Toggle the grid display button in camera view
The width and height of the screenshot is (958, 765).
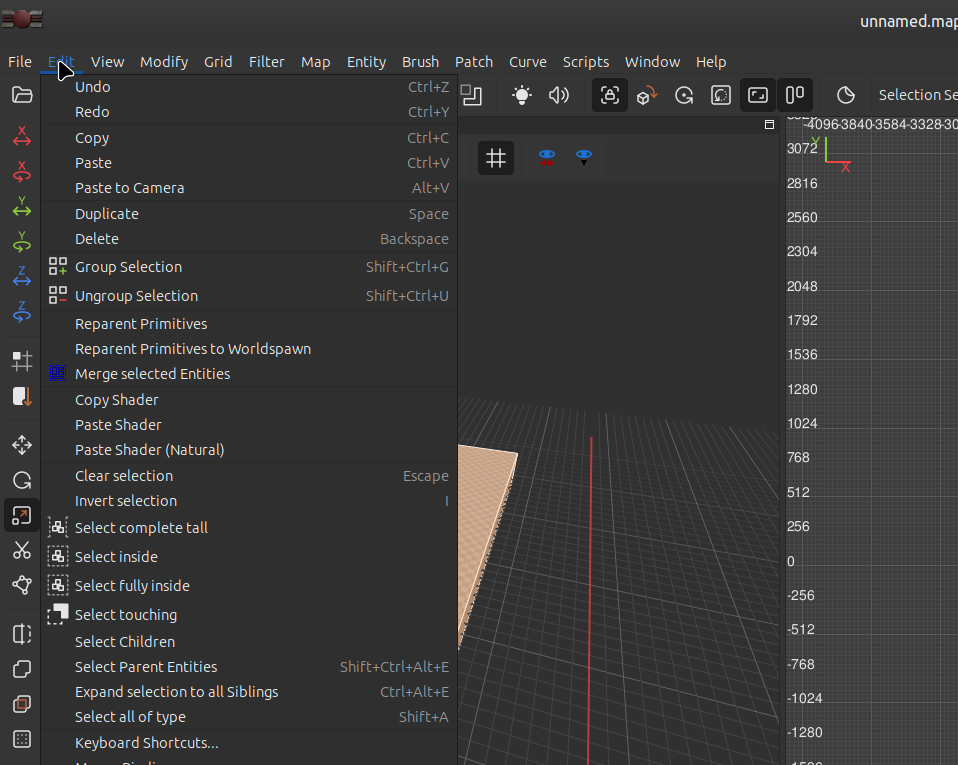tap(495, 158)
